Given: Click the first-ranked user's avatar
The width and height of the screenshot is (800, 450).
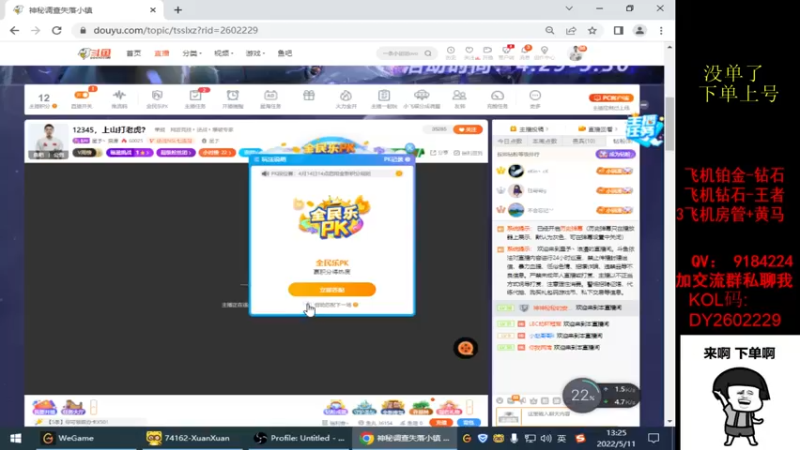Looking at the screenshot, I should pyautogui.click(x=516, y=171).
